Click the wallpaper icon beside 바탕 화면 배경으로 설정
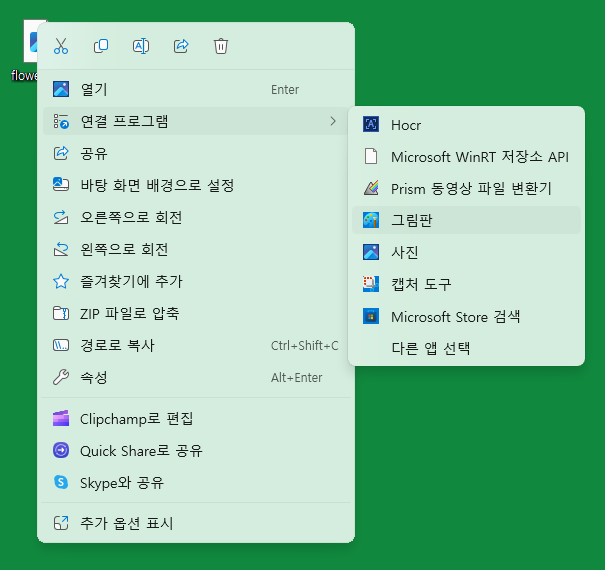 [61, 185]
